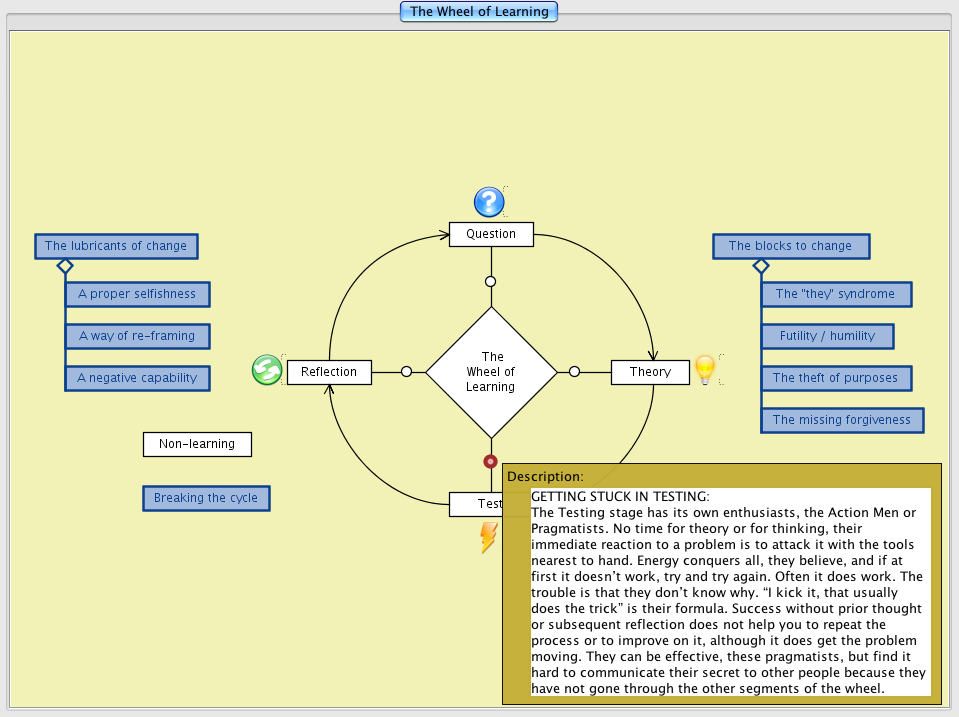
Task: Click the Wheel of Learning diamond
Action: [491, 372]
